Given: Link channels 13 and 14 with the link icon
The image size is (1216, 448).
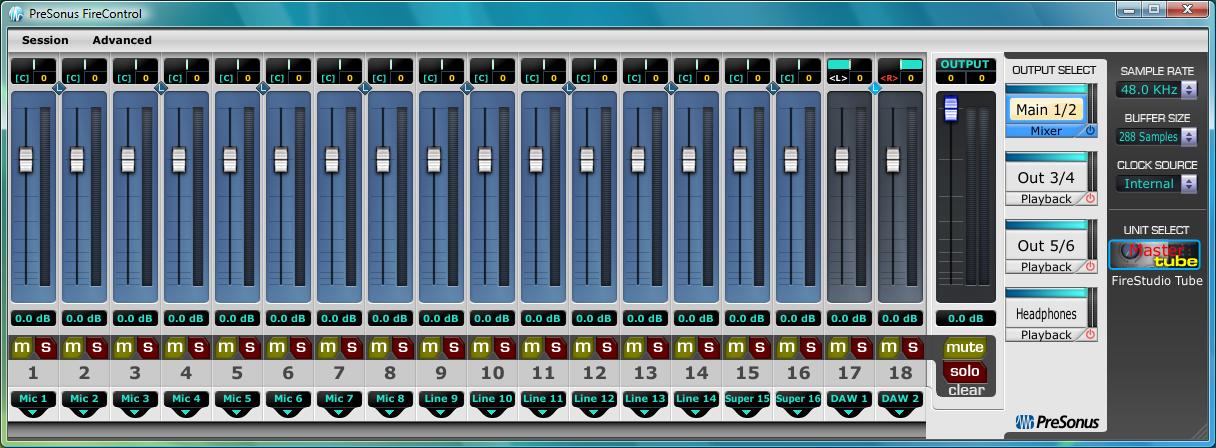Looking at the screenshot, I should (x=671, y=88).
